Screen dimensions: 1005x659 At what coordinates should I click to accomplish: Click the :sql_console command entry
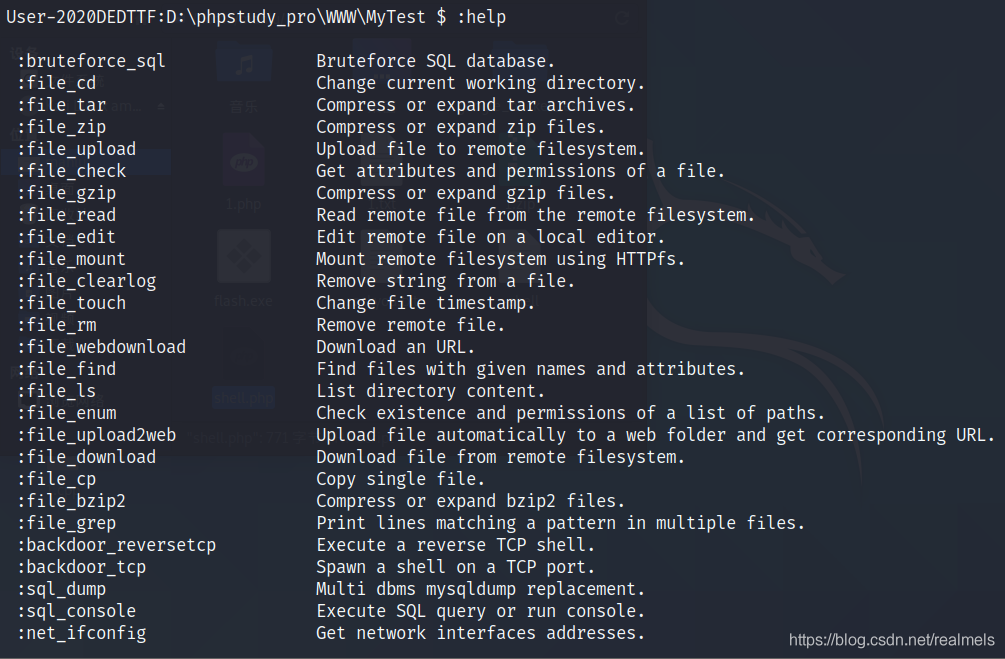[76, 612]
